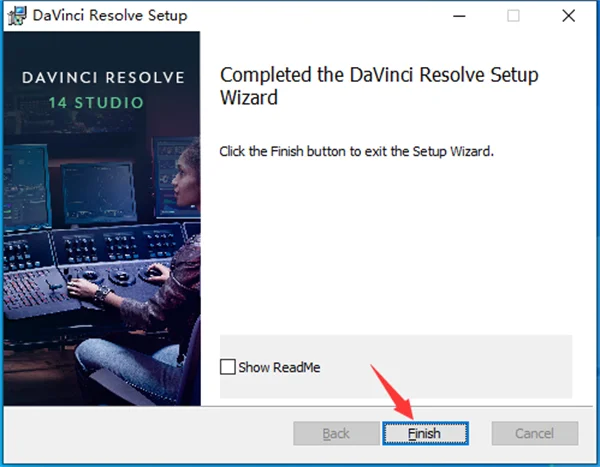Click the Finish button
The height and width of the screenshot is (467, 600).
426,433
